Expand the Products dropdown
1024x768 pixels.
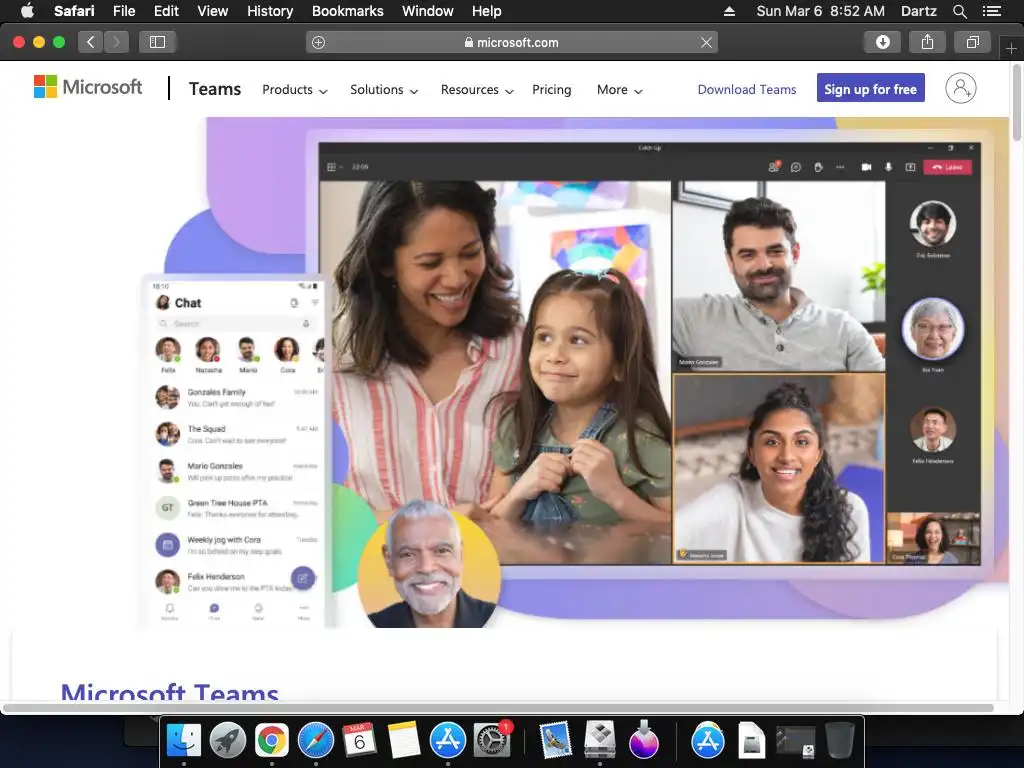pyautogui.click(x=295, y=89)
